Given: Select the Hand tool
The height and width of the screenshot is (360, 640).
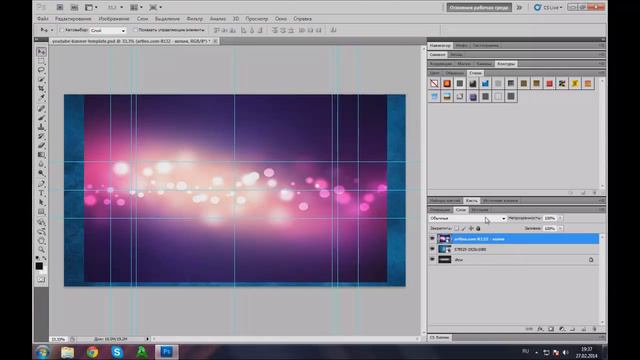Looking at the screenshot, I should point(41,241).
